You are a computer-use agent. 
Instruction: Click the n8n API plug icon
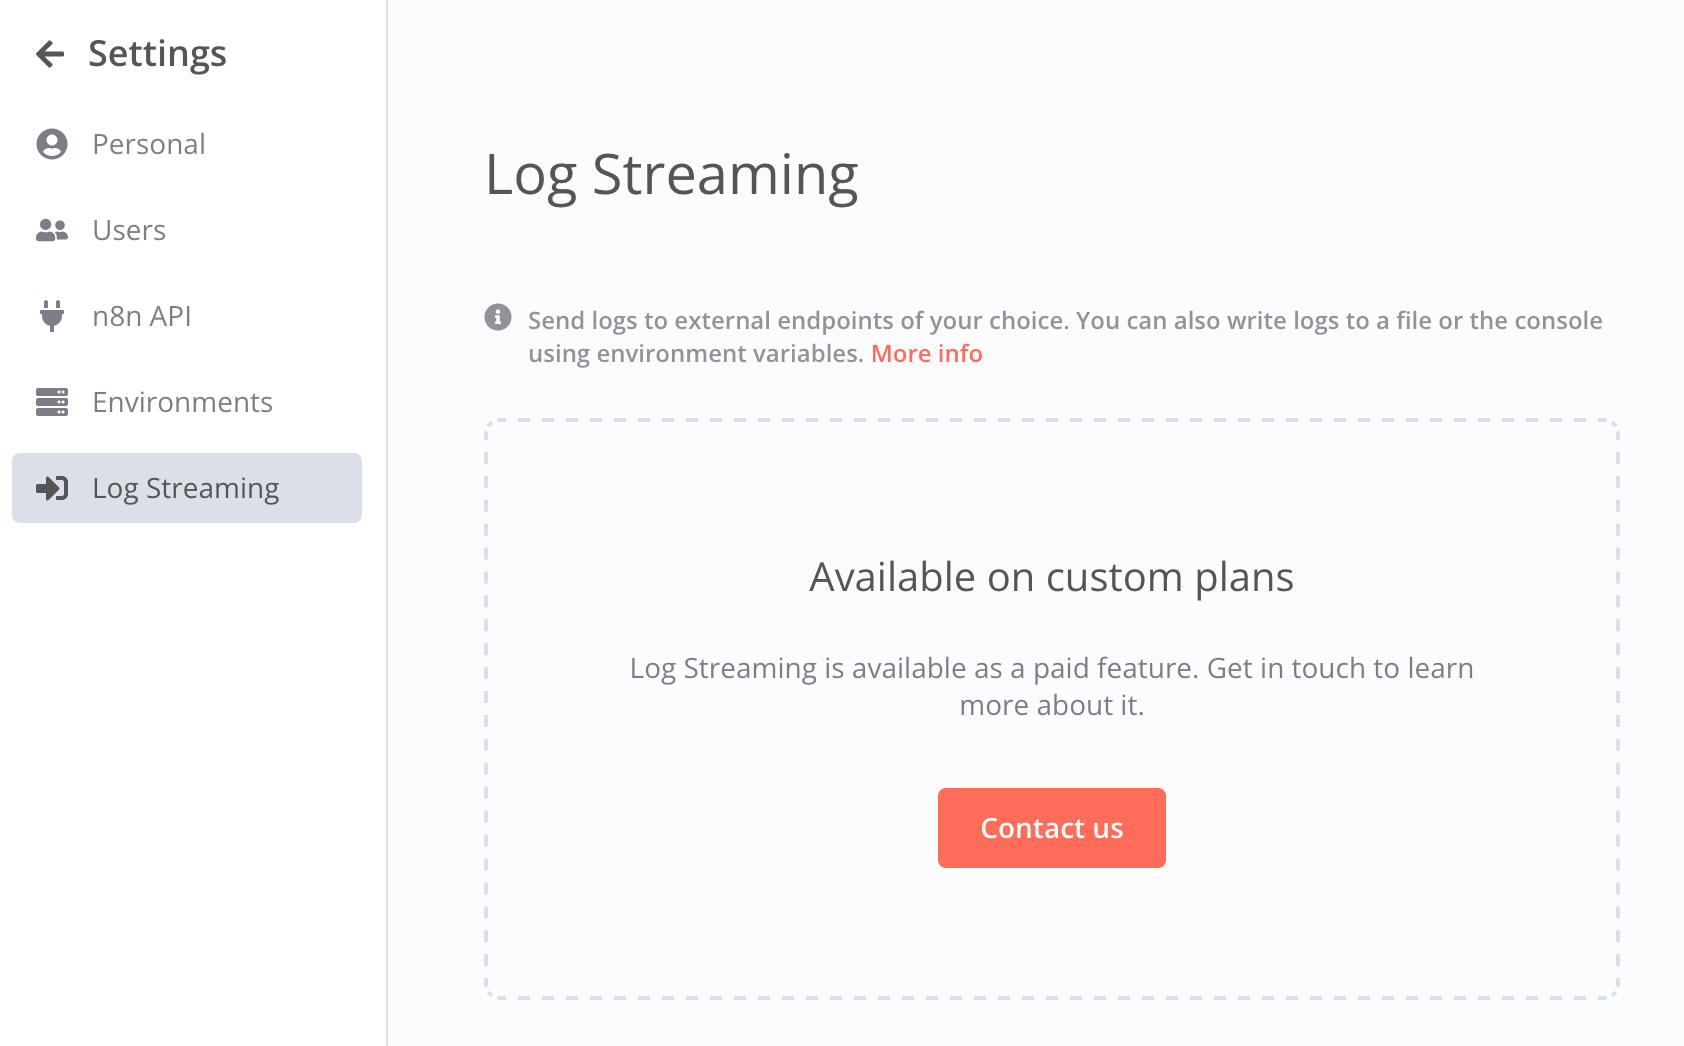tap(52, 316)
